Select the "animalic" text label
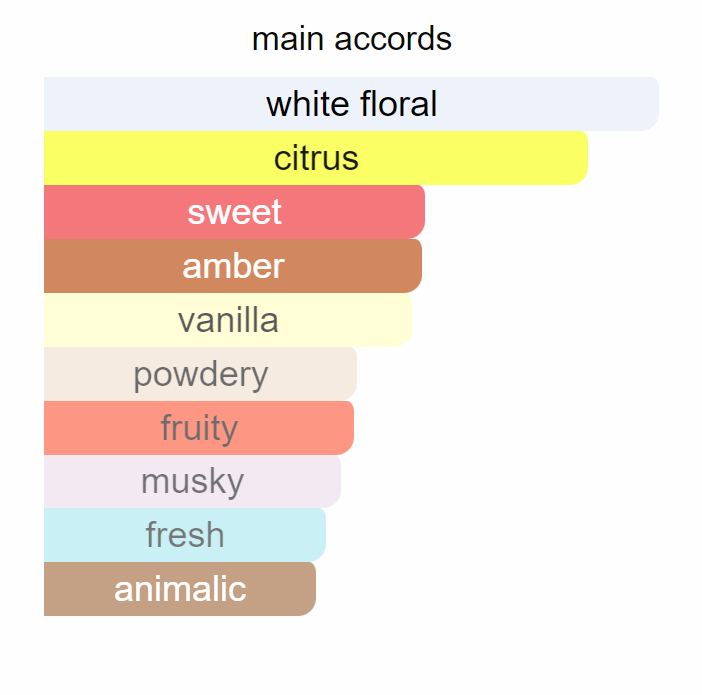The height and width of the screenshot is (695, 702). click(x=180, y=589)
